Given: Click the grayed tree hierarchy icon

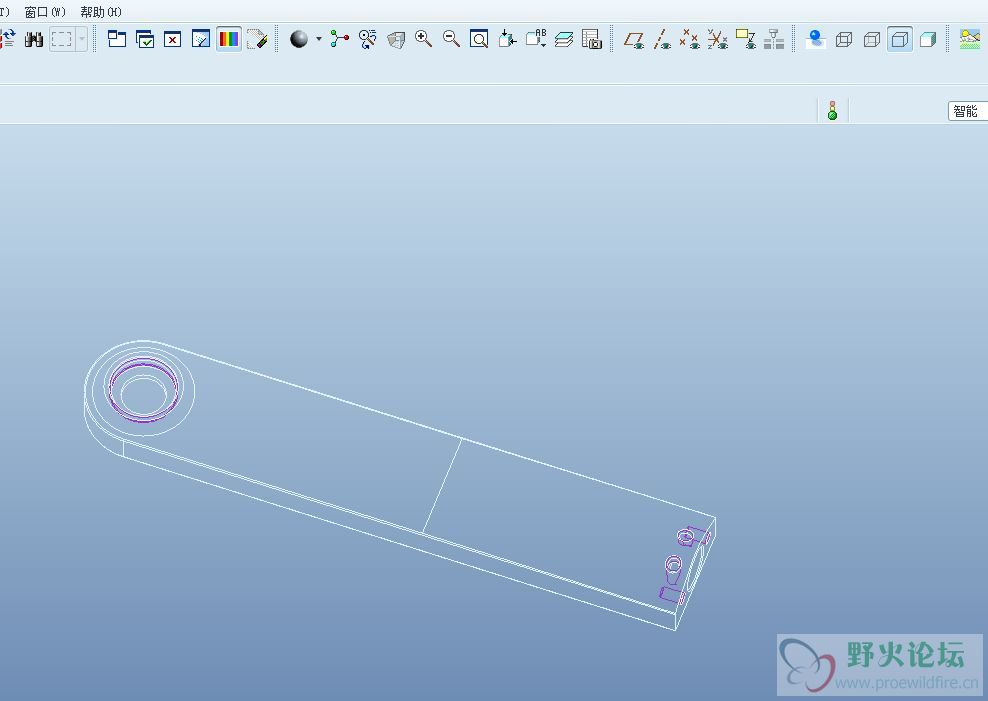Looking at the screenshot, I should tap(774, 40).
